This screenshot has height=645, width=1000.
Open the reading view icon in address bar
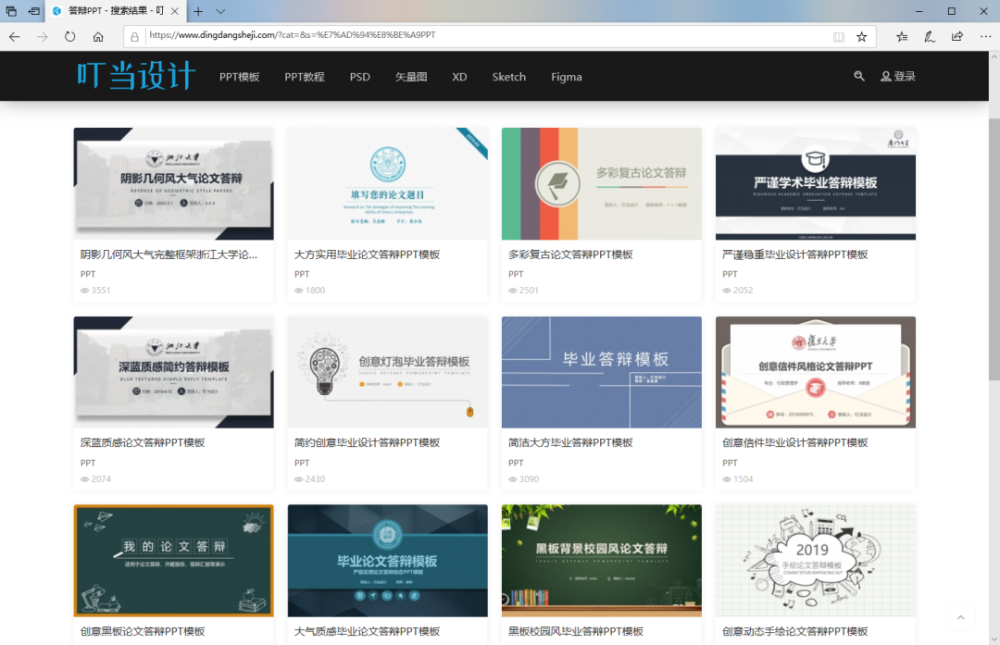point(839,37)
